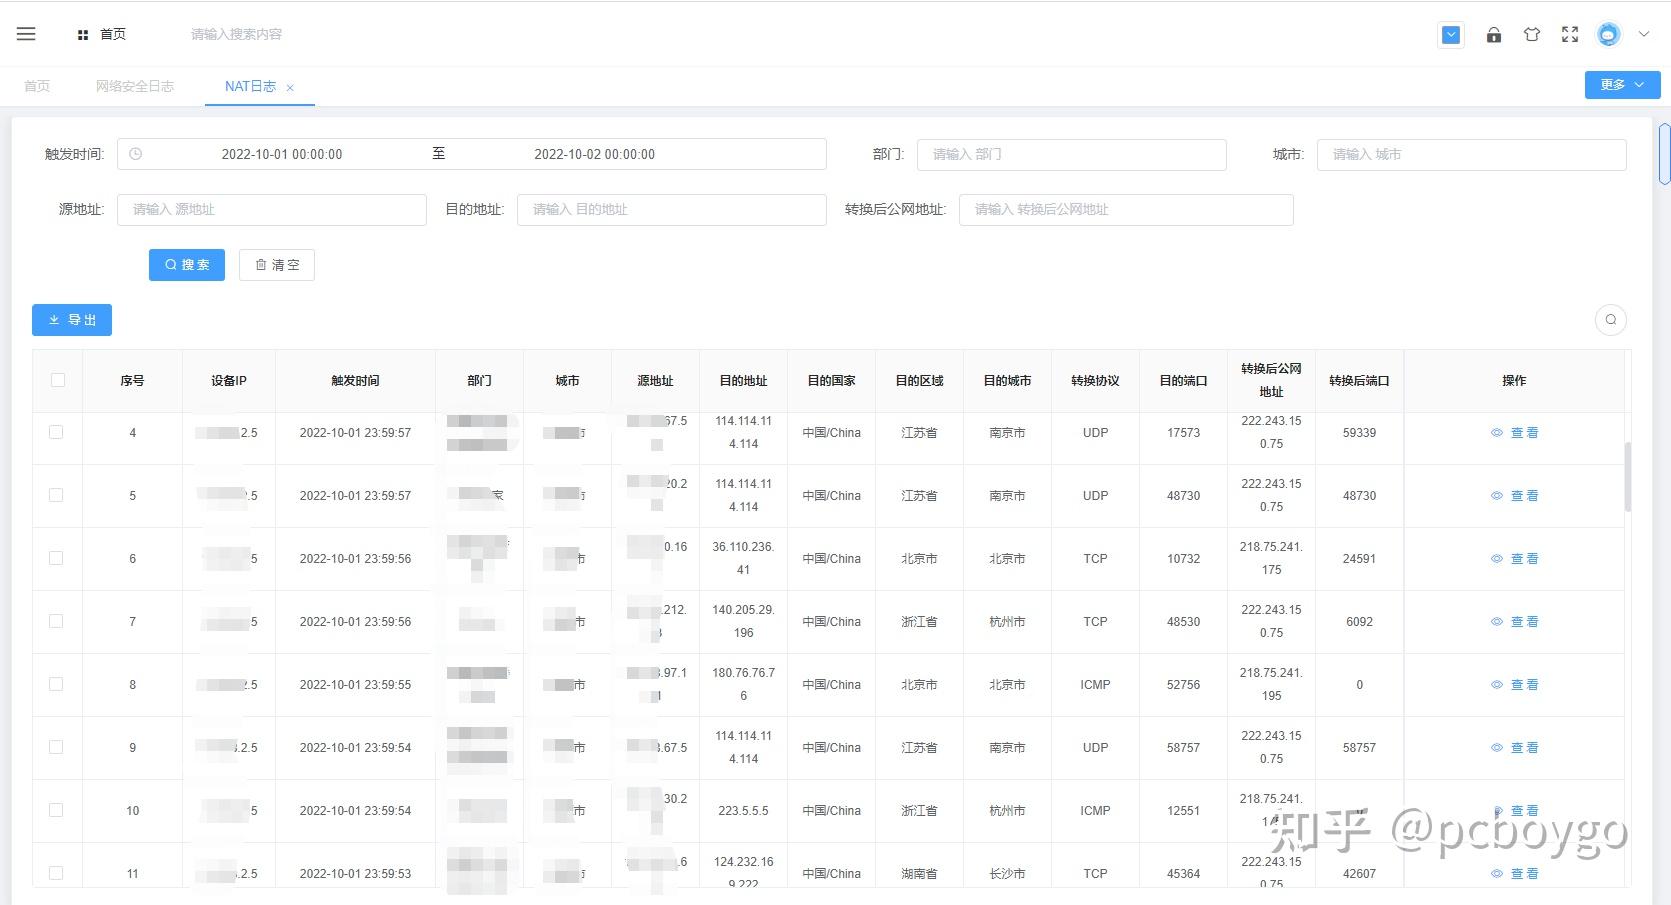1671x905 pixels.
Task: Click the grid icon beside 首页
Action: (x=83, y=33)
